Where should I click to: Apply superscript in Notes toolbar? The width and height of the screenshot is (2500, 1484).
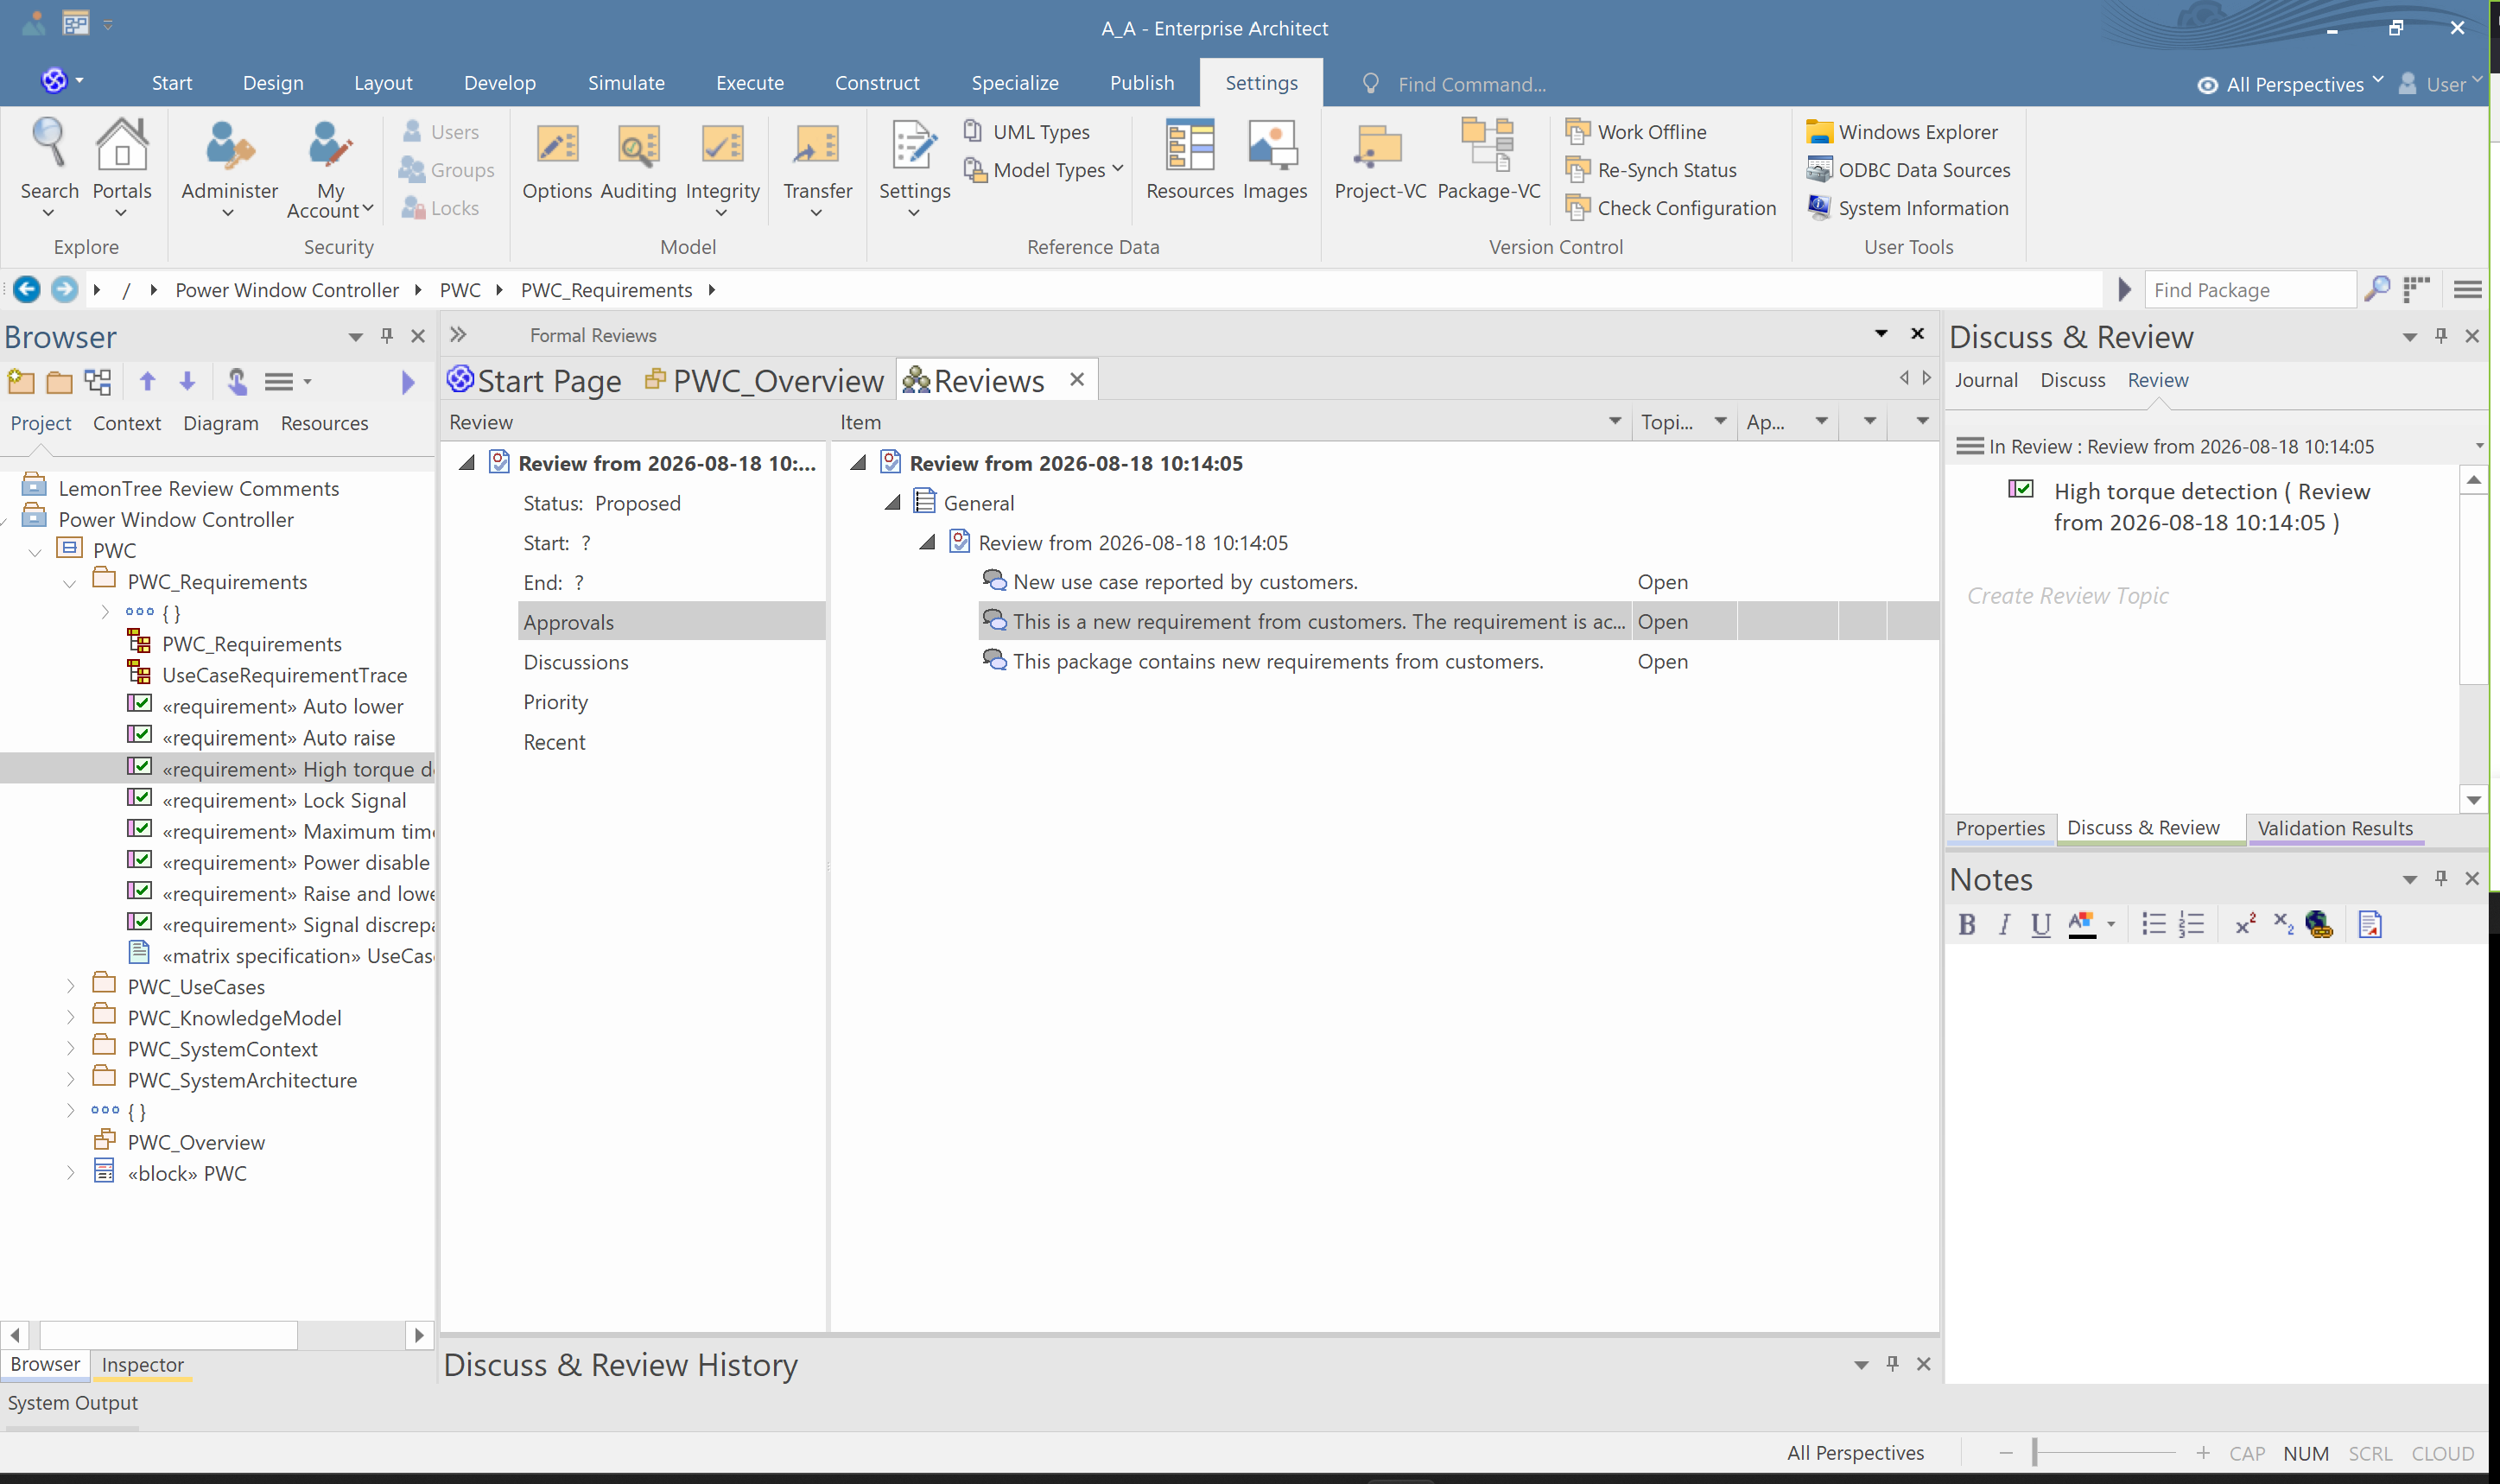coord(2246,924)
